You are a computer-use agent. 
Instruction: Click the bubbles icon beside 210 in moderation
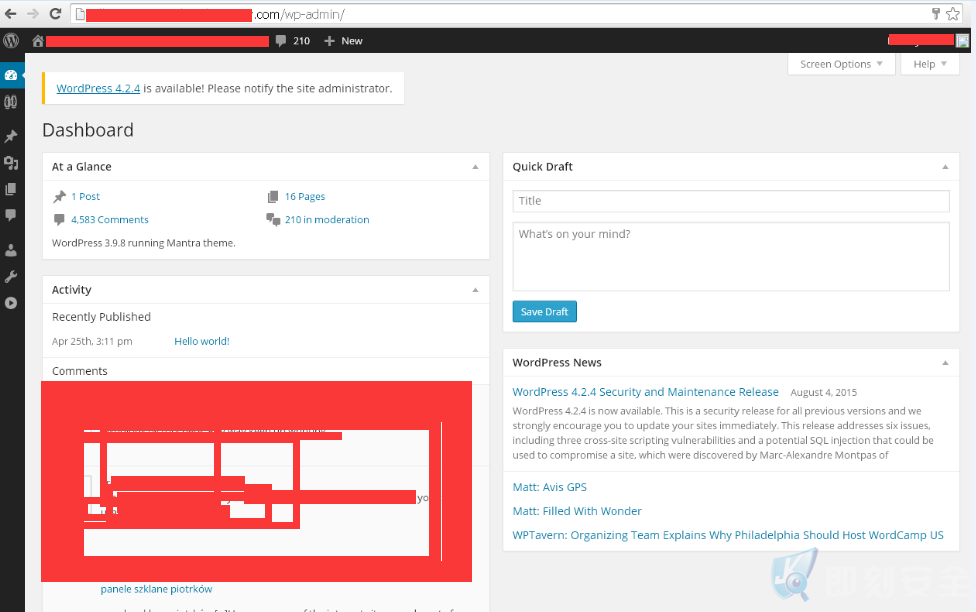pyautogui.click(x=273, y=220)
